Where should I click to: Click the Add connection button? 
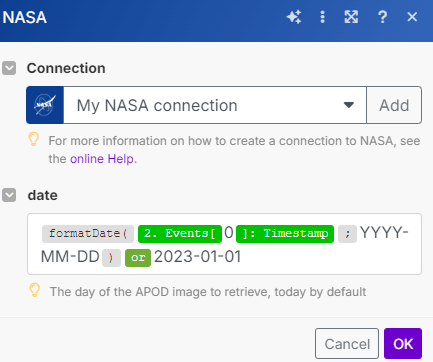(394, 105)
